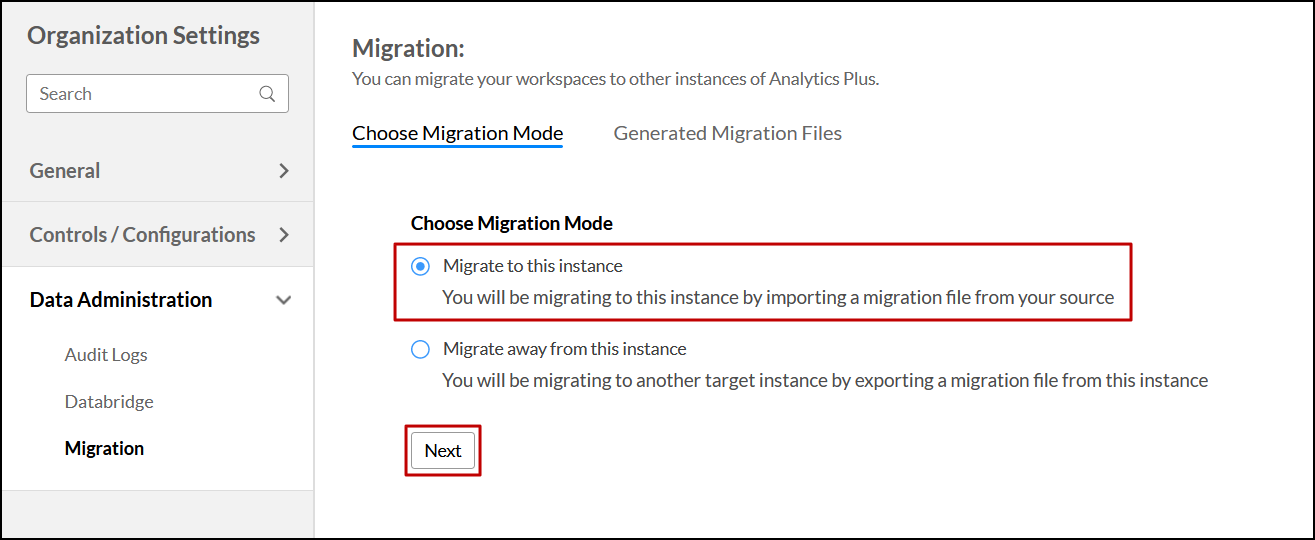Select Migration in the sidebar

click(x=104, y=448)
